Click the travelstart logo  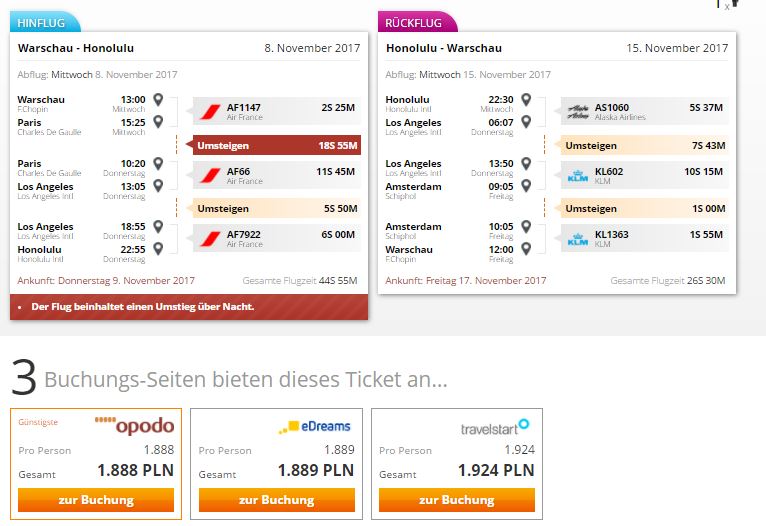pyautogui.click(x=495, y=427)
